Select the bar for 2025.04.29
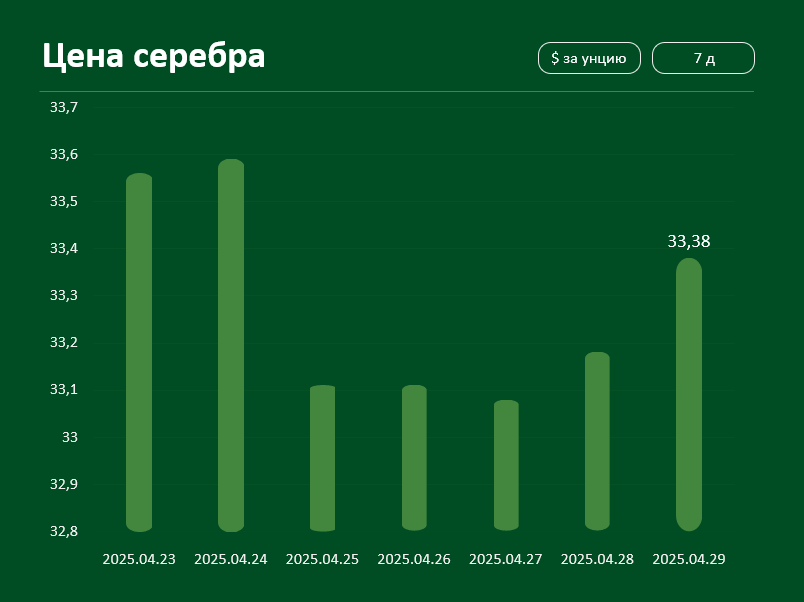 [x=689, y=394]
